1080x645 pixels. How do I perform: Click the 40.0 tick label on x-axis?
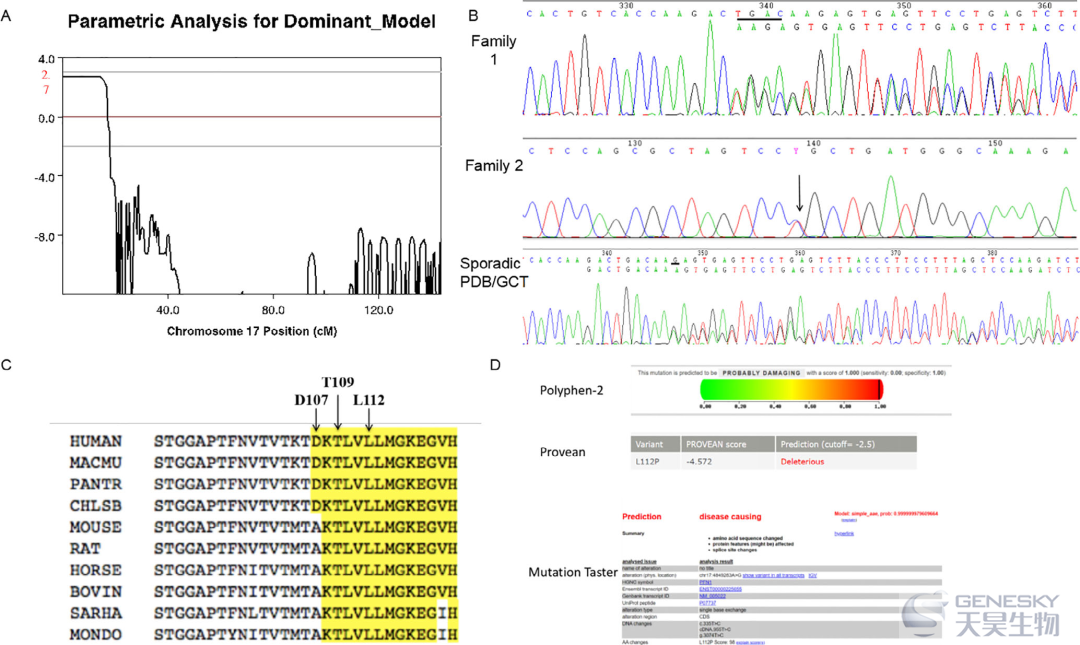(x=168, y=310)
